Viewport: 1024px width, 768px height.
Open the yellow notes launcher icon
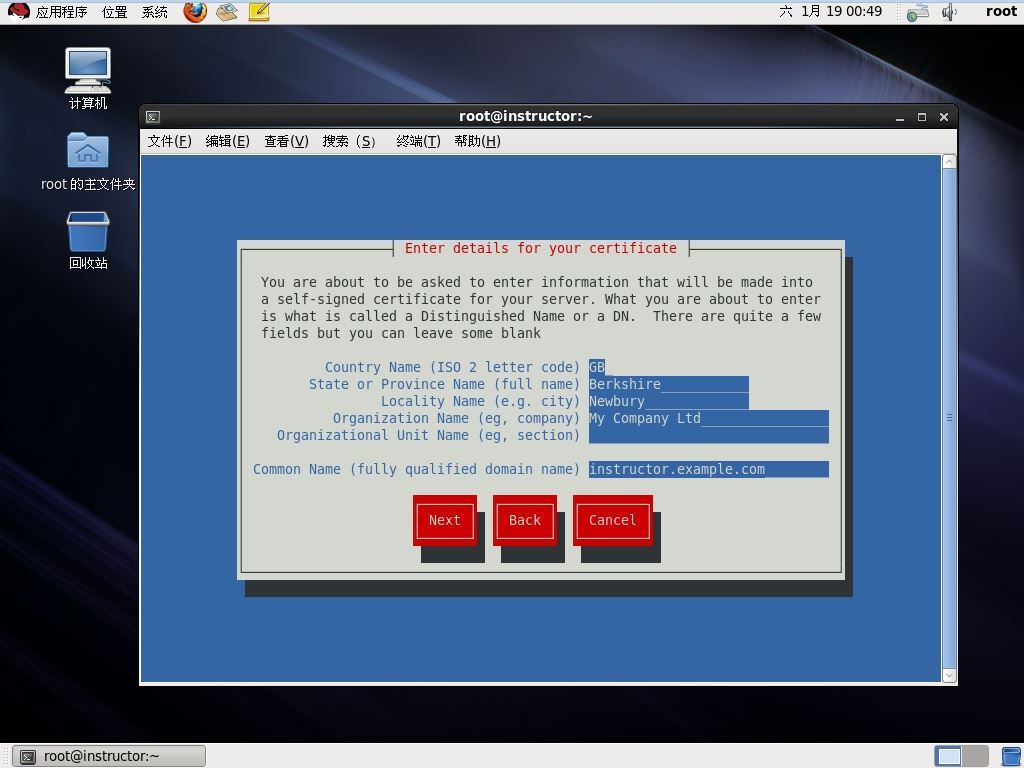(x=259, y=12)
